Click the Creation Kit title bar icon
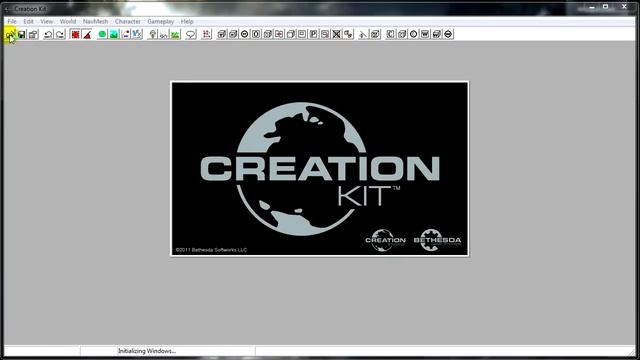640x360 pixels. (7, 9)
